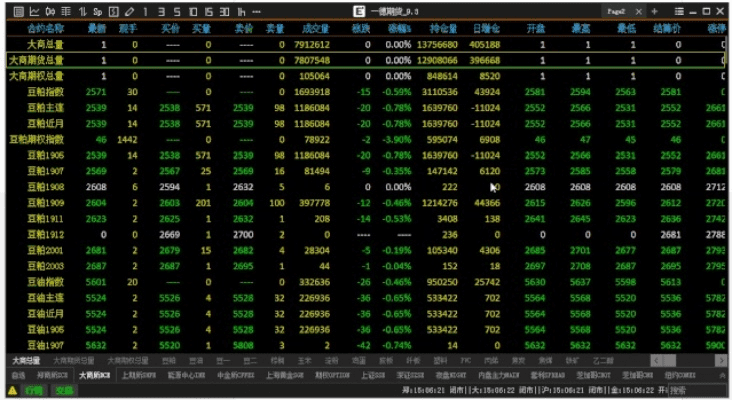
Task: Choose the 15-minute period button
Action: tap(208, 10)
